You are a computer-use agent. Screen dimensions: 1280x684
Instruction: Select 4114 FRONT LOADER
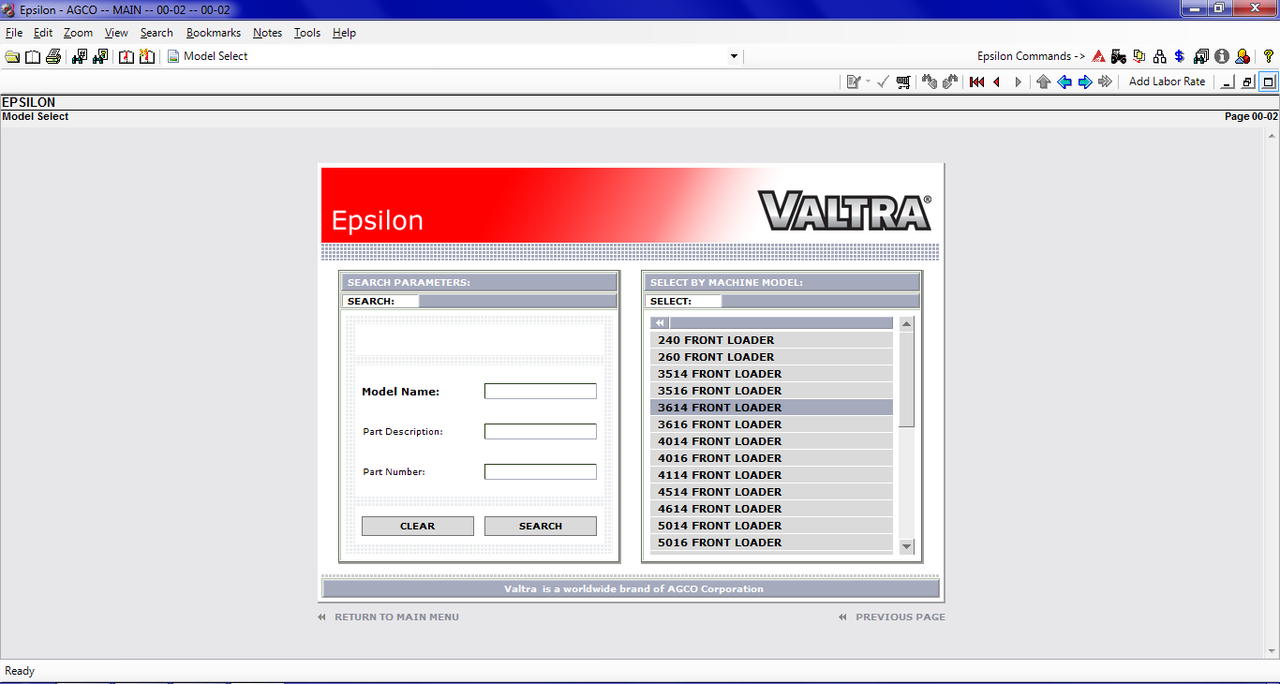pos(771,475)
